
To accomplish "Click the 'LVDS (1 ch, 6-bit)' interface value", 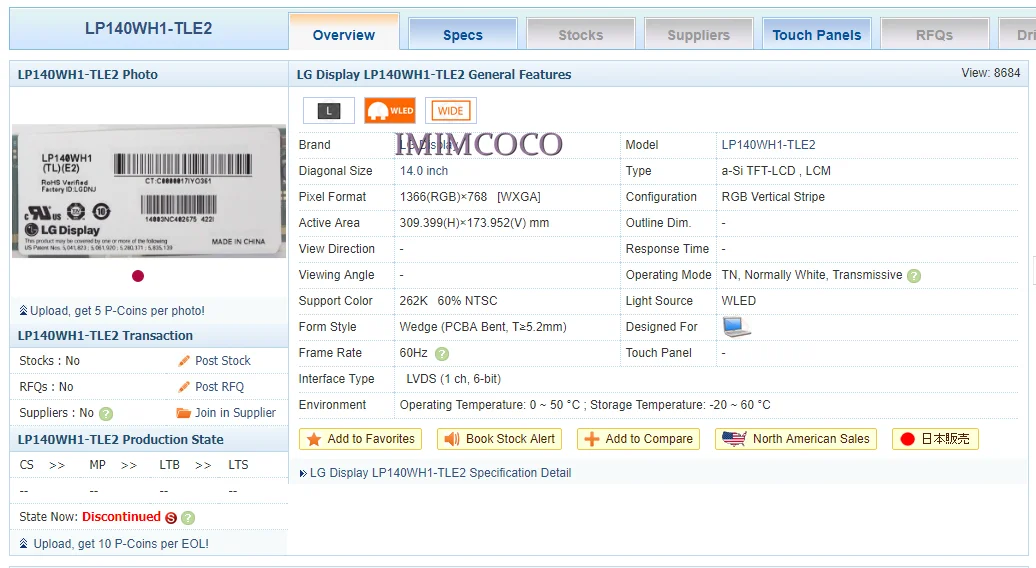I will 453,379.
